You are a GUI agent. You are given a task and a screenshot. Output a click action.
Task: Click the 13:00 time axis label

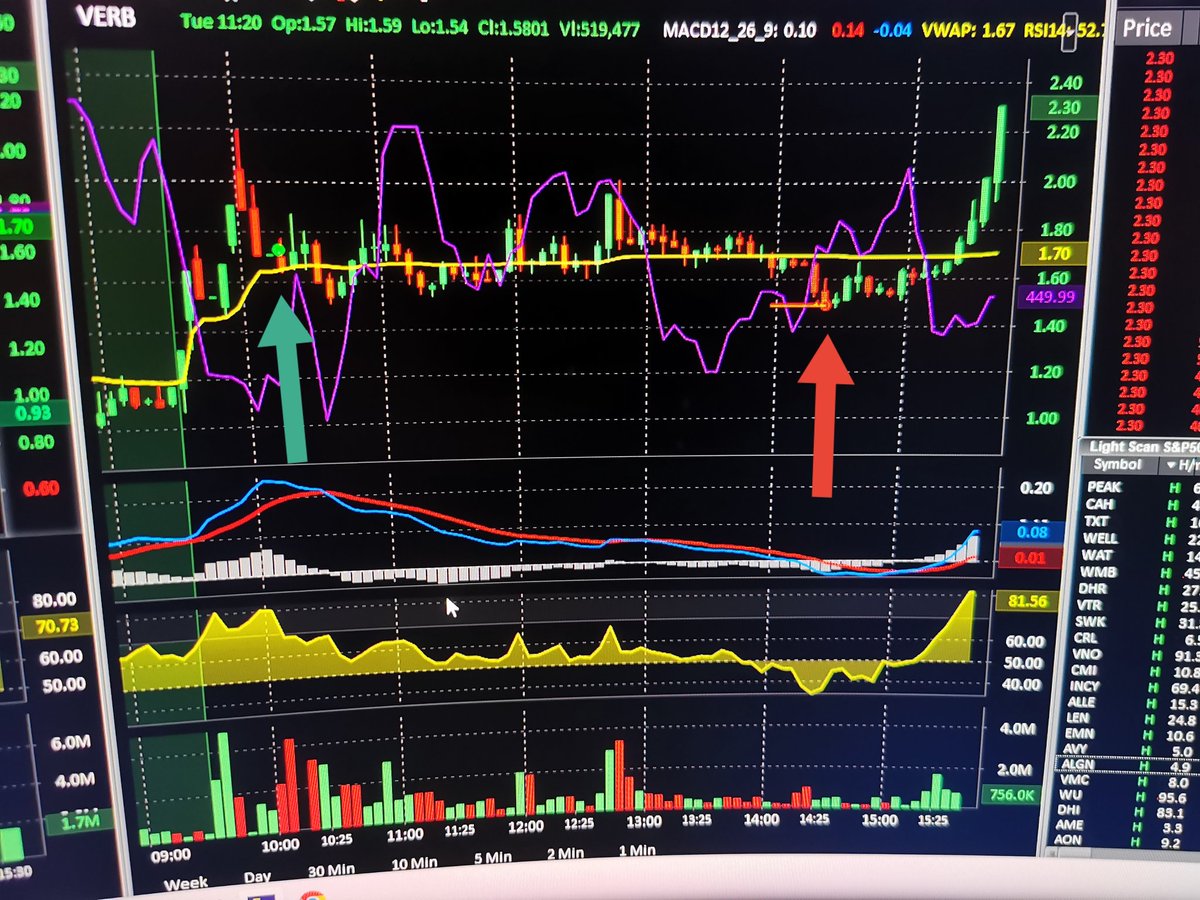pyautogui.click(x=644, y=820)
